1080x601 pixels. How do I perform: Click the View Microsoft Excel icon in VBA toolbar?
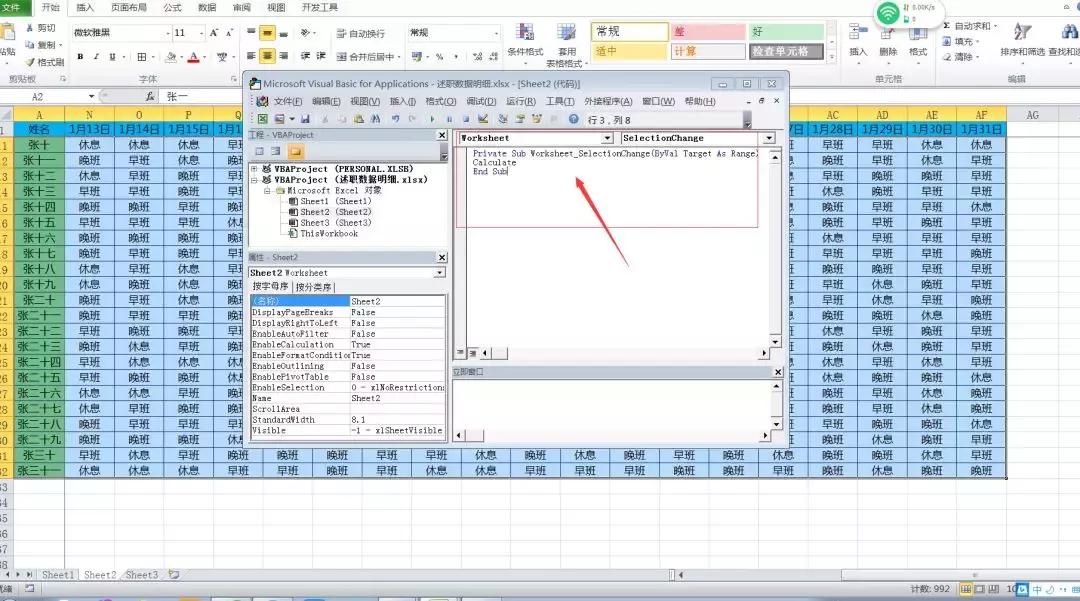(263, 119)
